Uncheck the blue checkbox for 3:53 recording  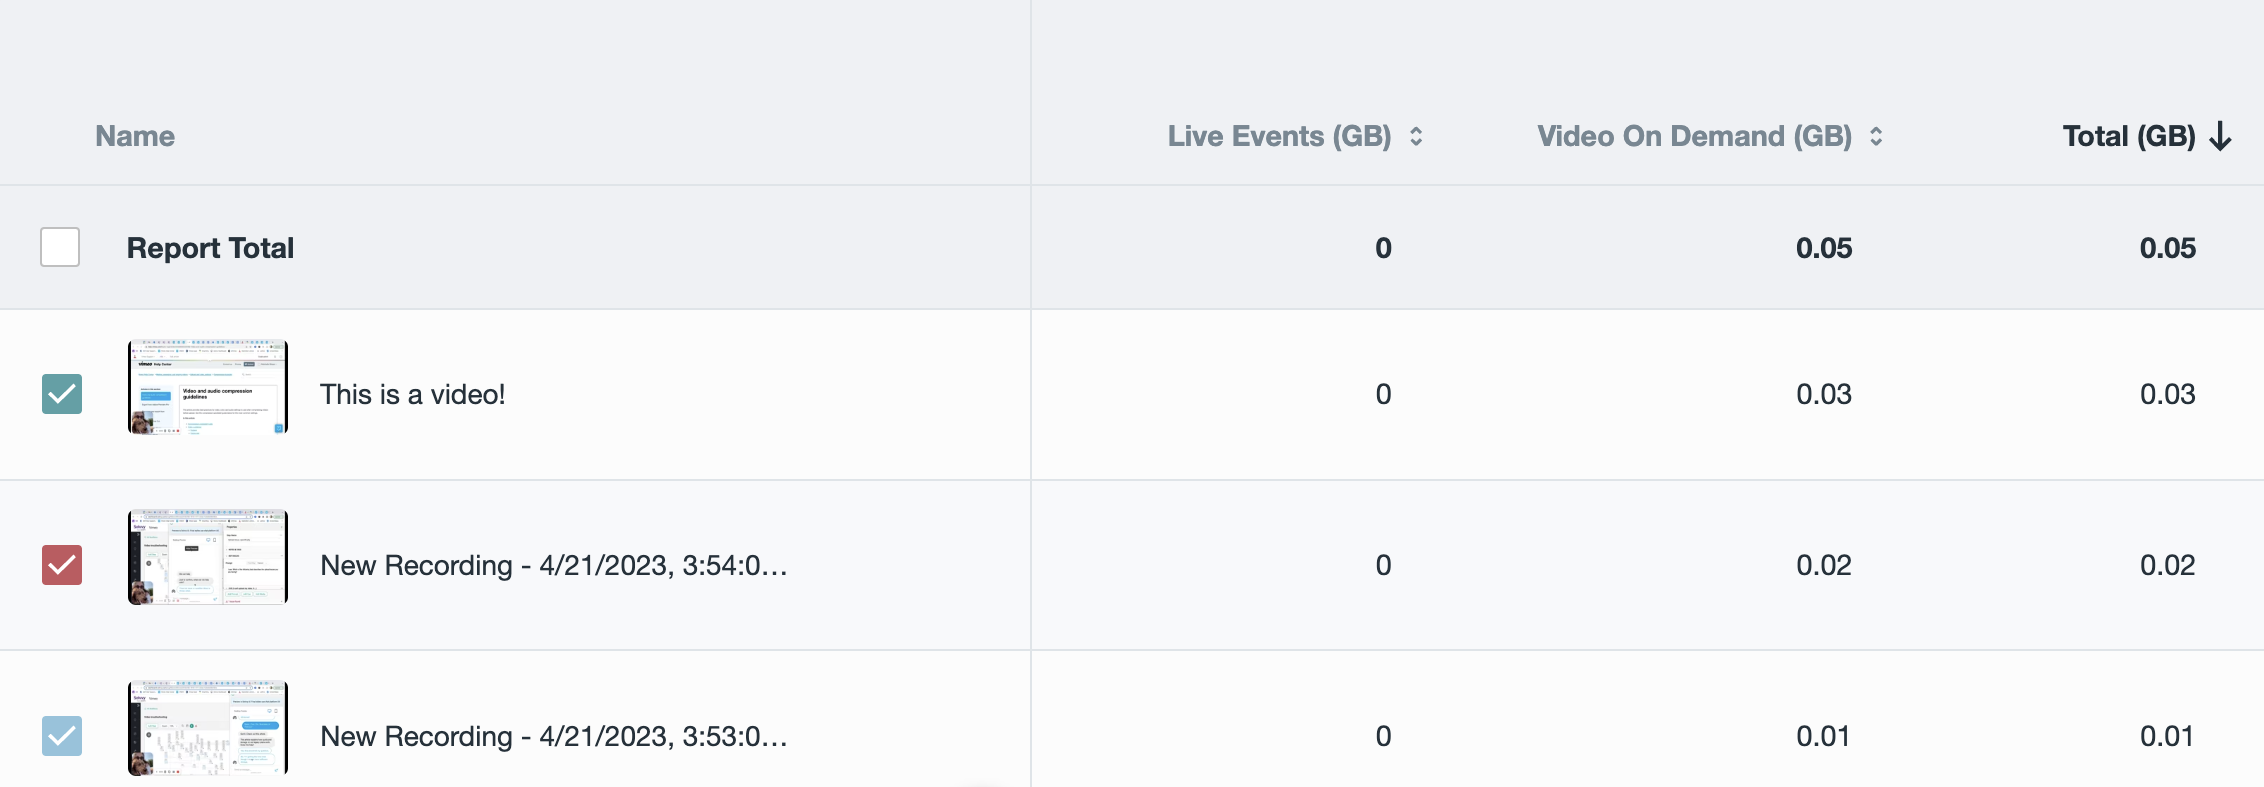pyautogui.click(x=62, y=736)
